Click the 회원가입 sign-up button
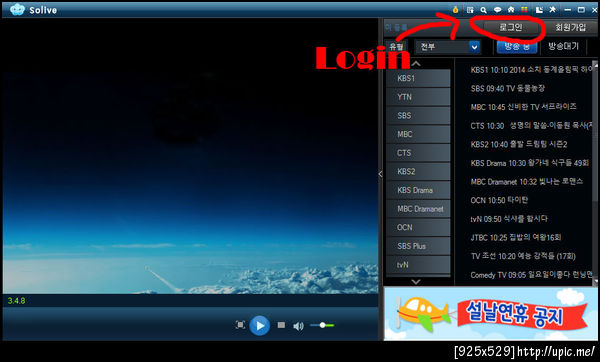Screen dimensions: 600x362 click(x=571, y=28)
